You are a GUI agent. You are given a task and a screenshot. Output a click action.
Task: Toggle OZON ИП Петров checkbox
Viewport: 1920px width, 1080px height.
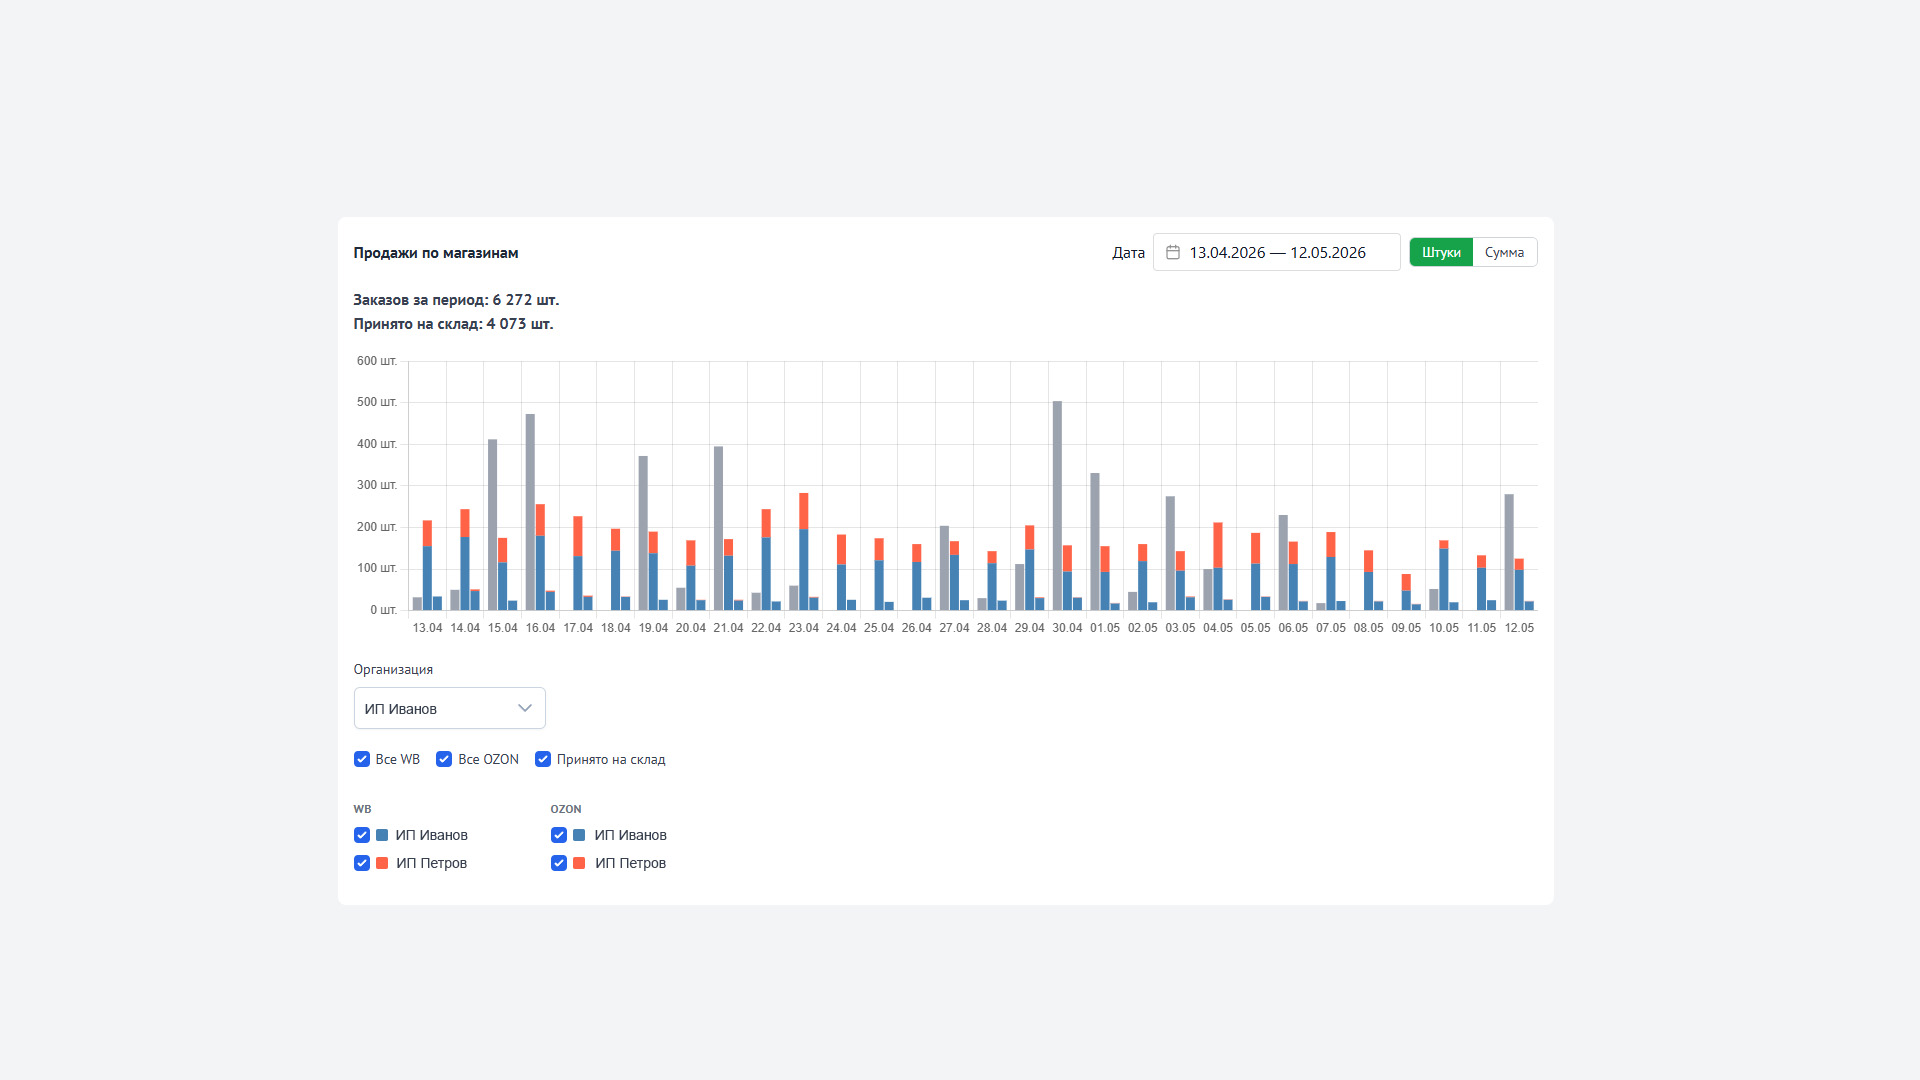[559, 863]
